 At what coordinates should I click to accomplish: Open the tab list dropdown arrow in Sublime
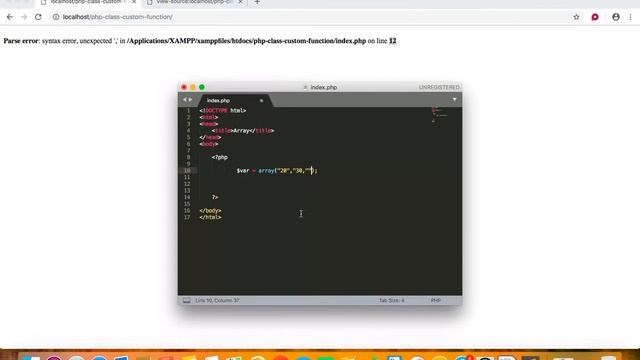454,100
